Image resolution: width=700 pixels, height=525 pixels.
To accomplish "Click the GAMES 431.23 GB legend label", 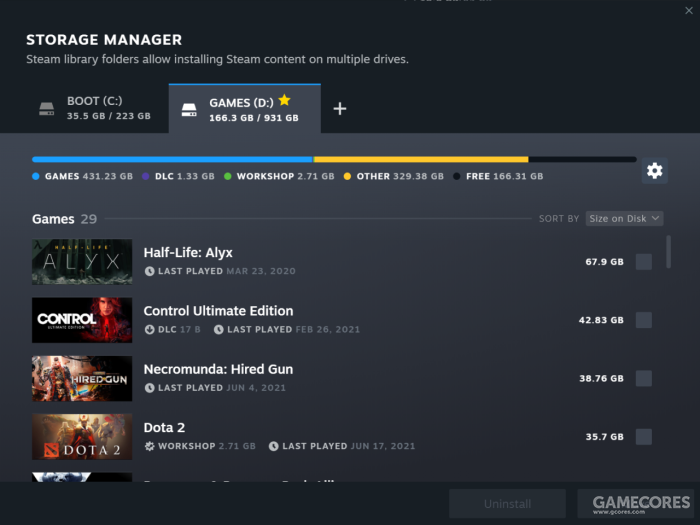I will point(89,176).
